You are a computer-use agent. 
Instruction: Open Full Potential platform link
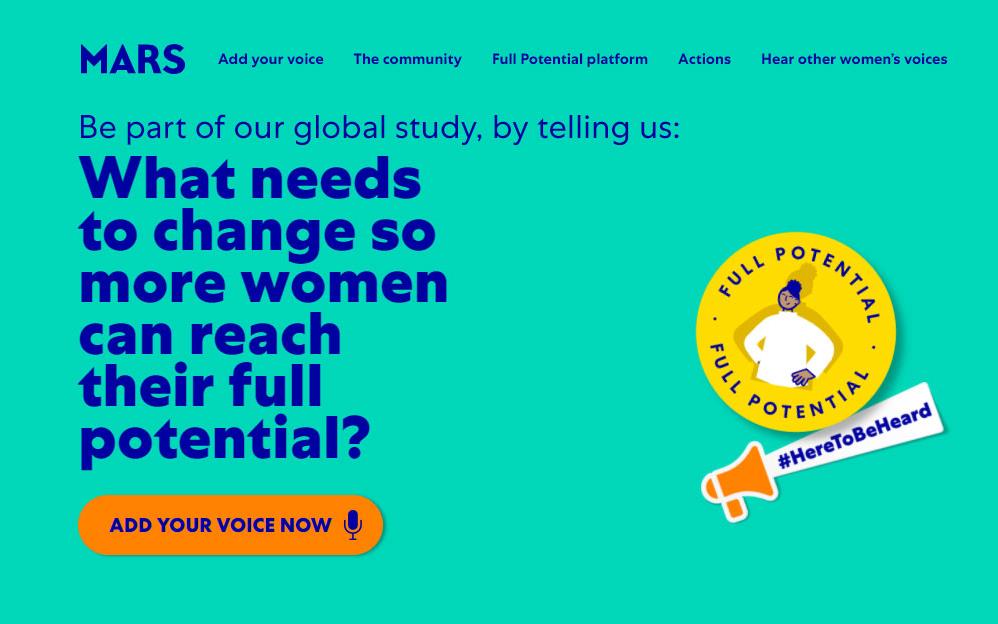(x=570, y=59)
